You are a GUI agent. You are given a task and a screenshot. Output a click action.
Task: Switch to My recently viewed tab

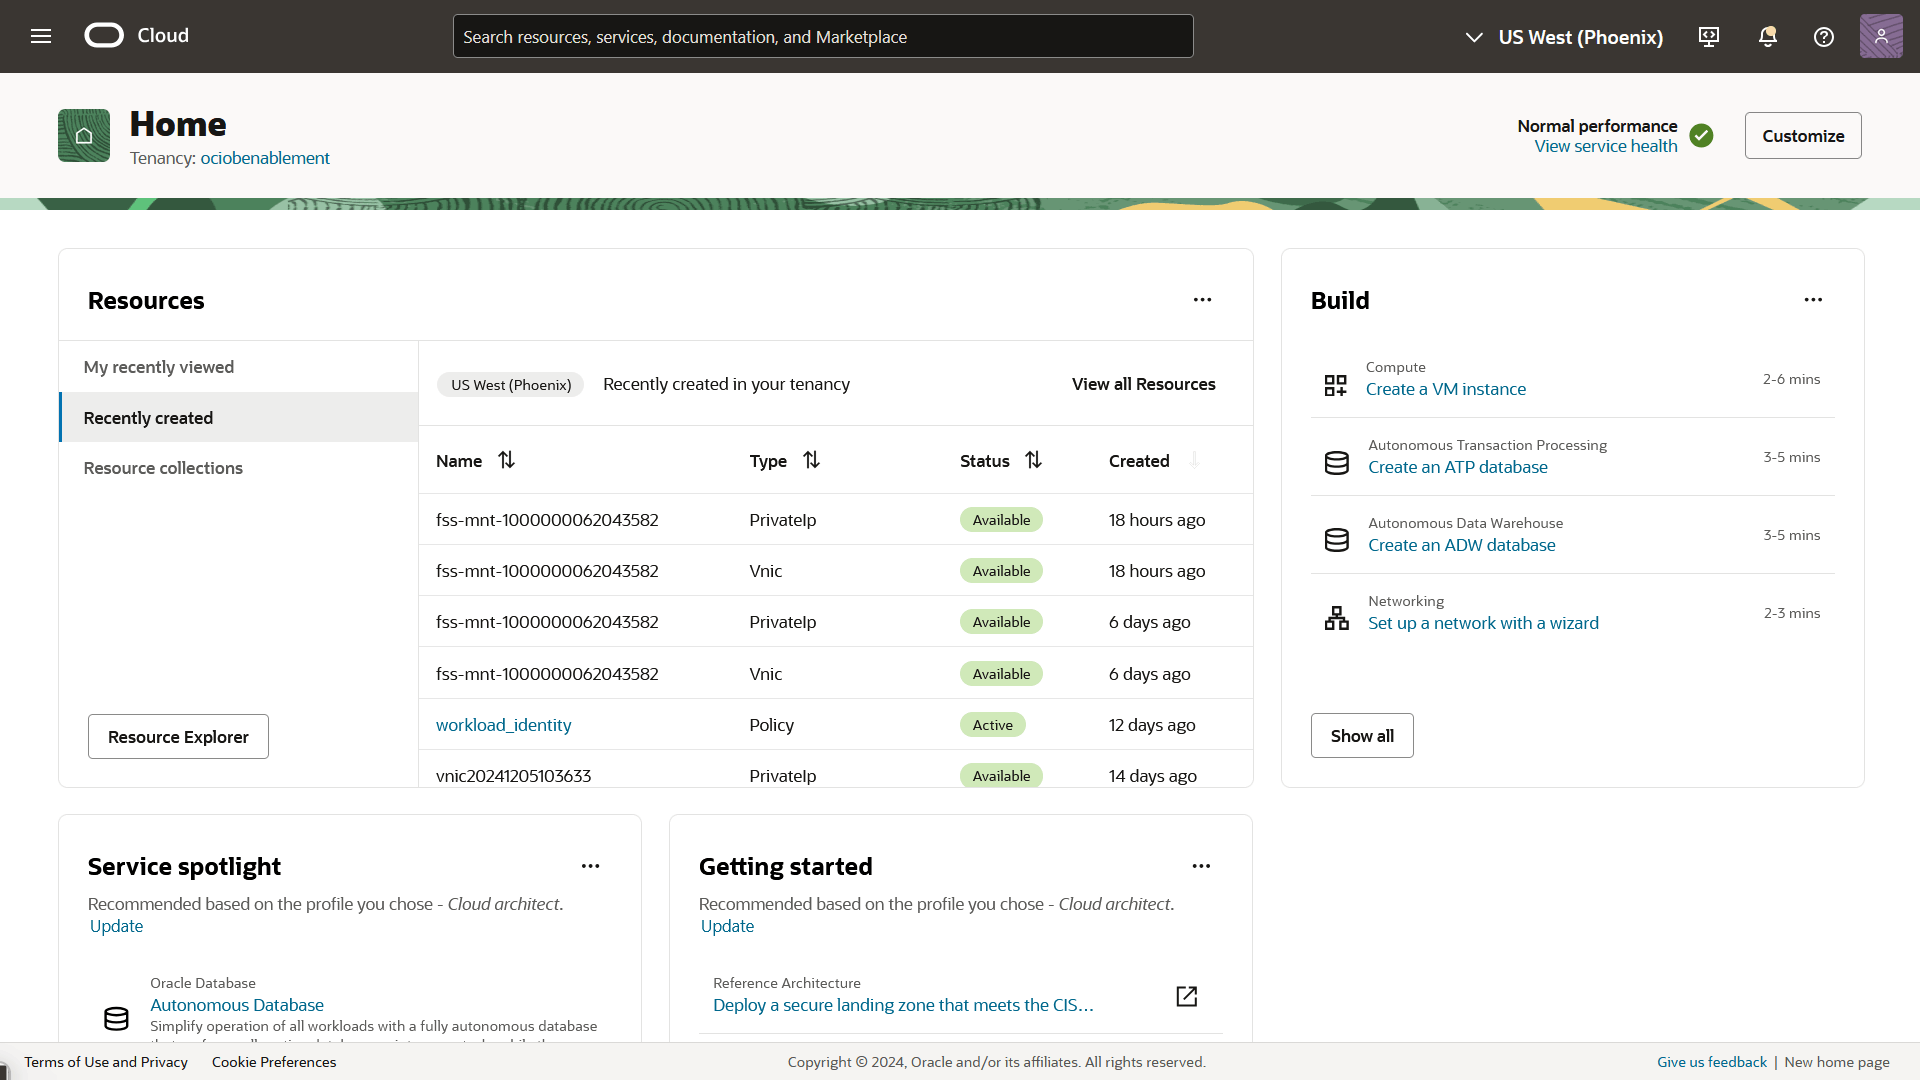(159, 367)
